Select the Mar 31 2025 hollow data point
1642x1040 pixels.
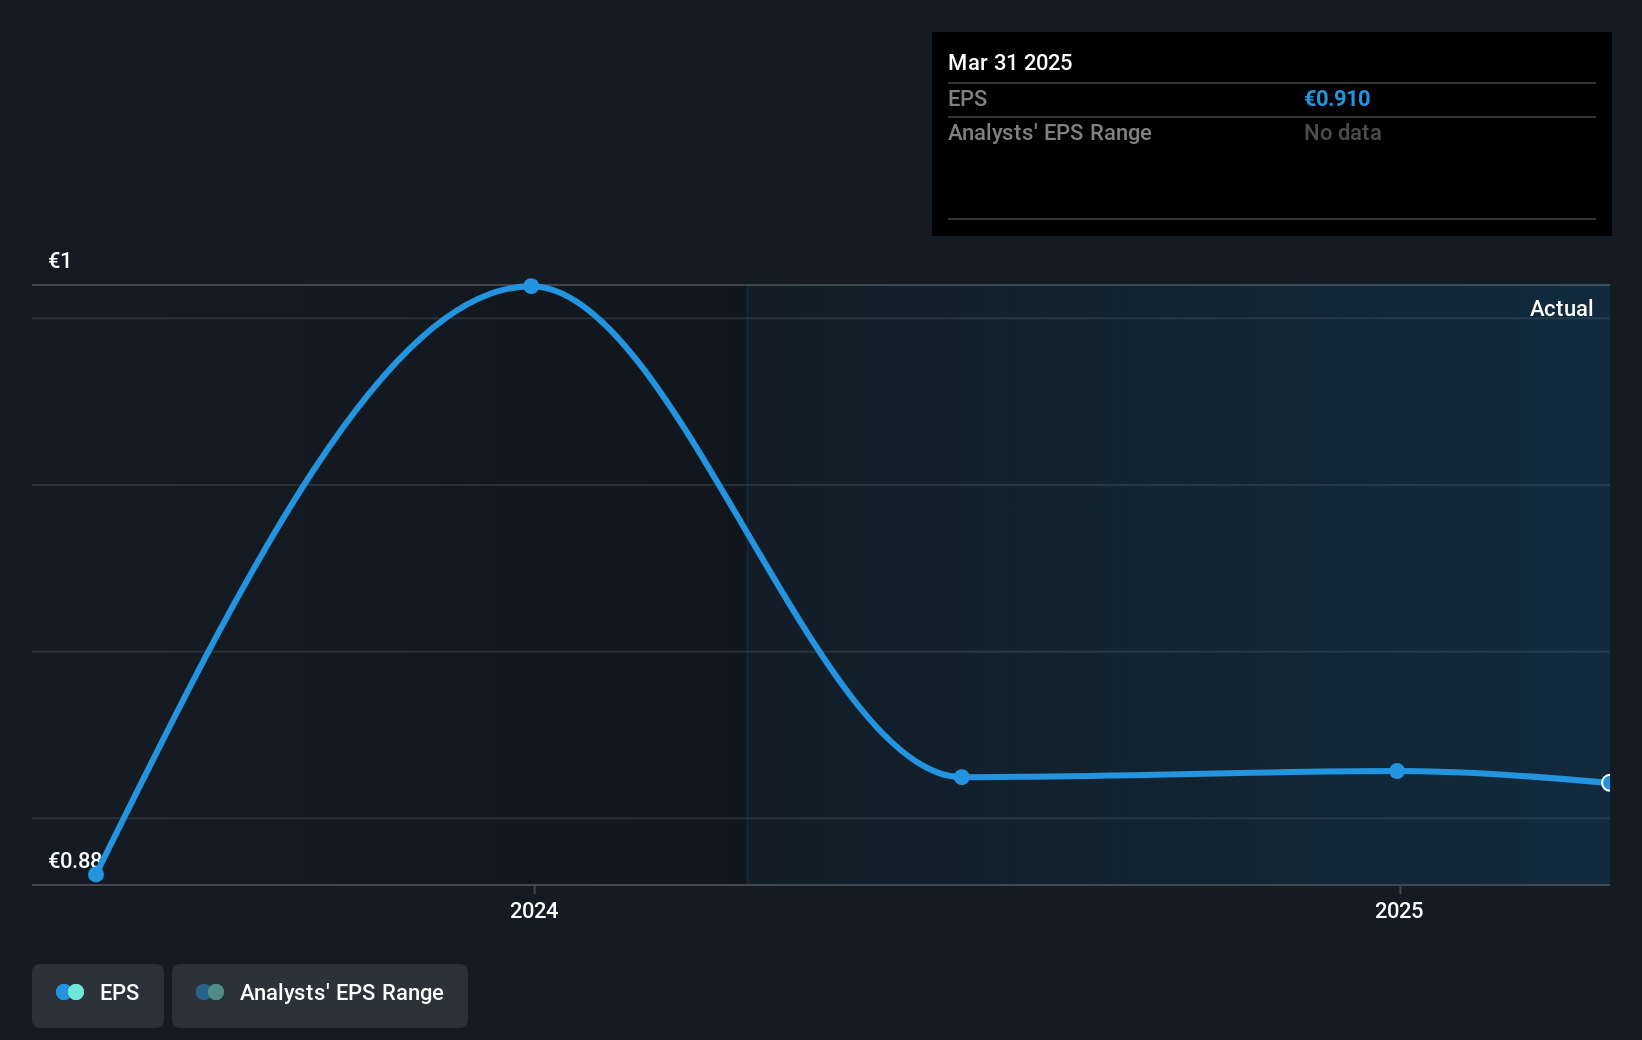(1607, 783)
